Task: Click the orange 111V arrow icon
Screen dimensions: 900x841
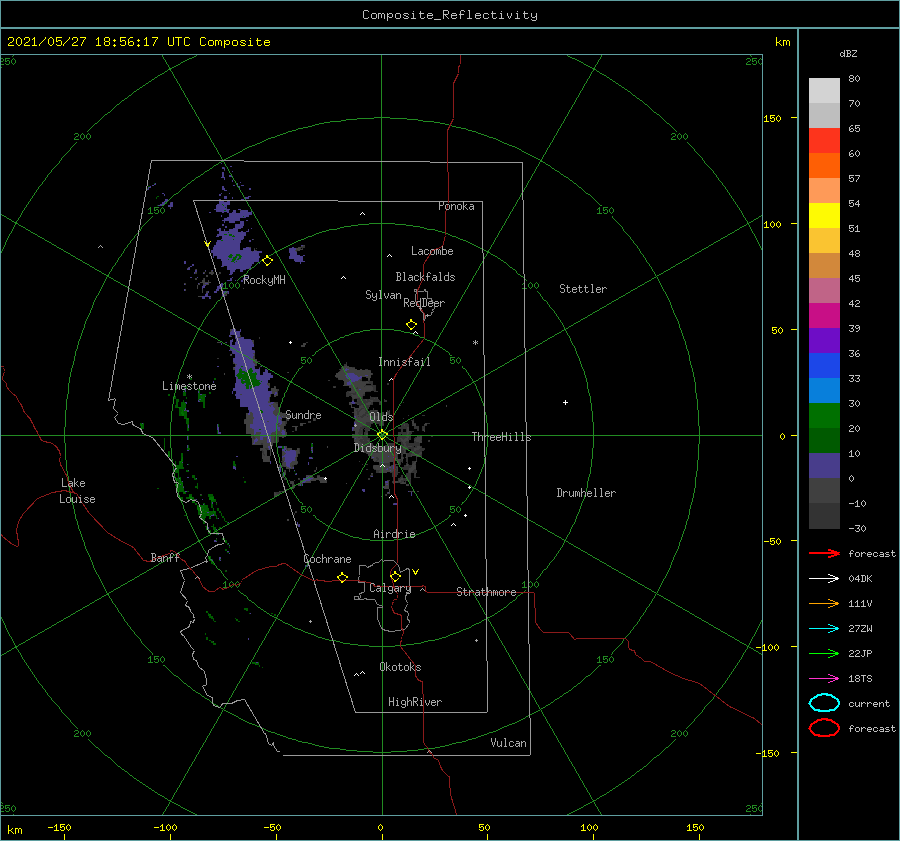Action: click(824, 603)
